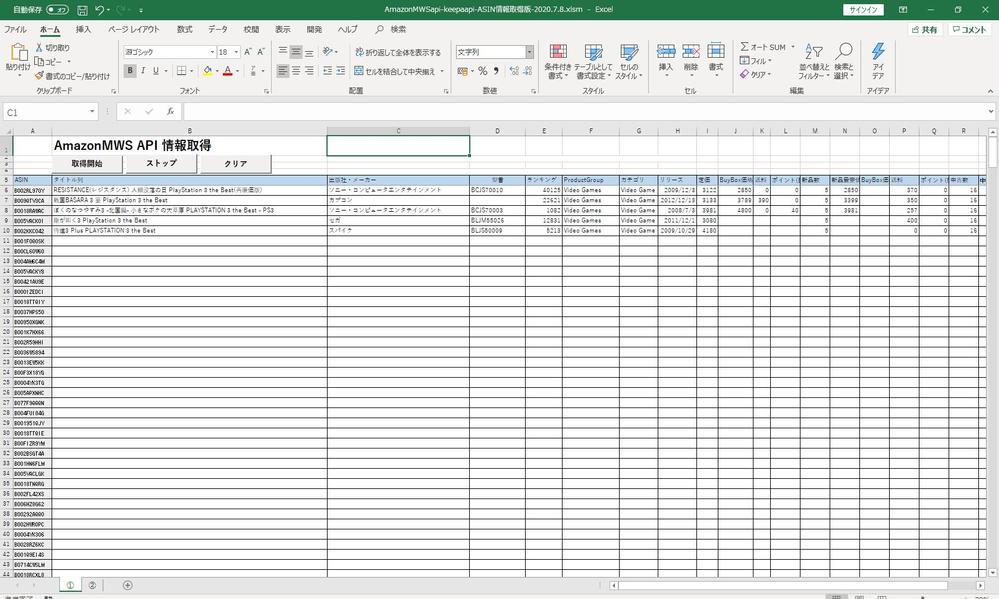Screen dimensions: 999x599
Task: Click the Increase Decimal icon
Action: 514,71
